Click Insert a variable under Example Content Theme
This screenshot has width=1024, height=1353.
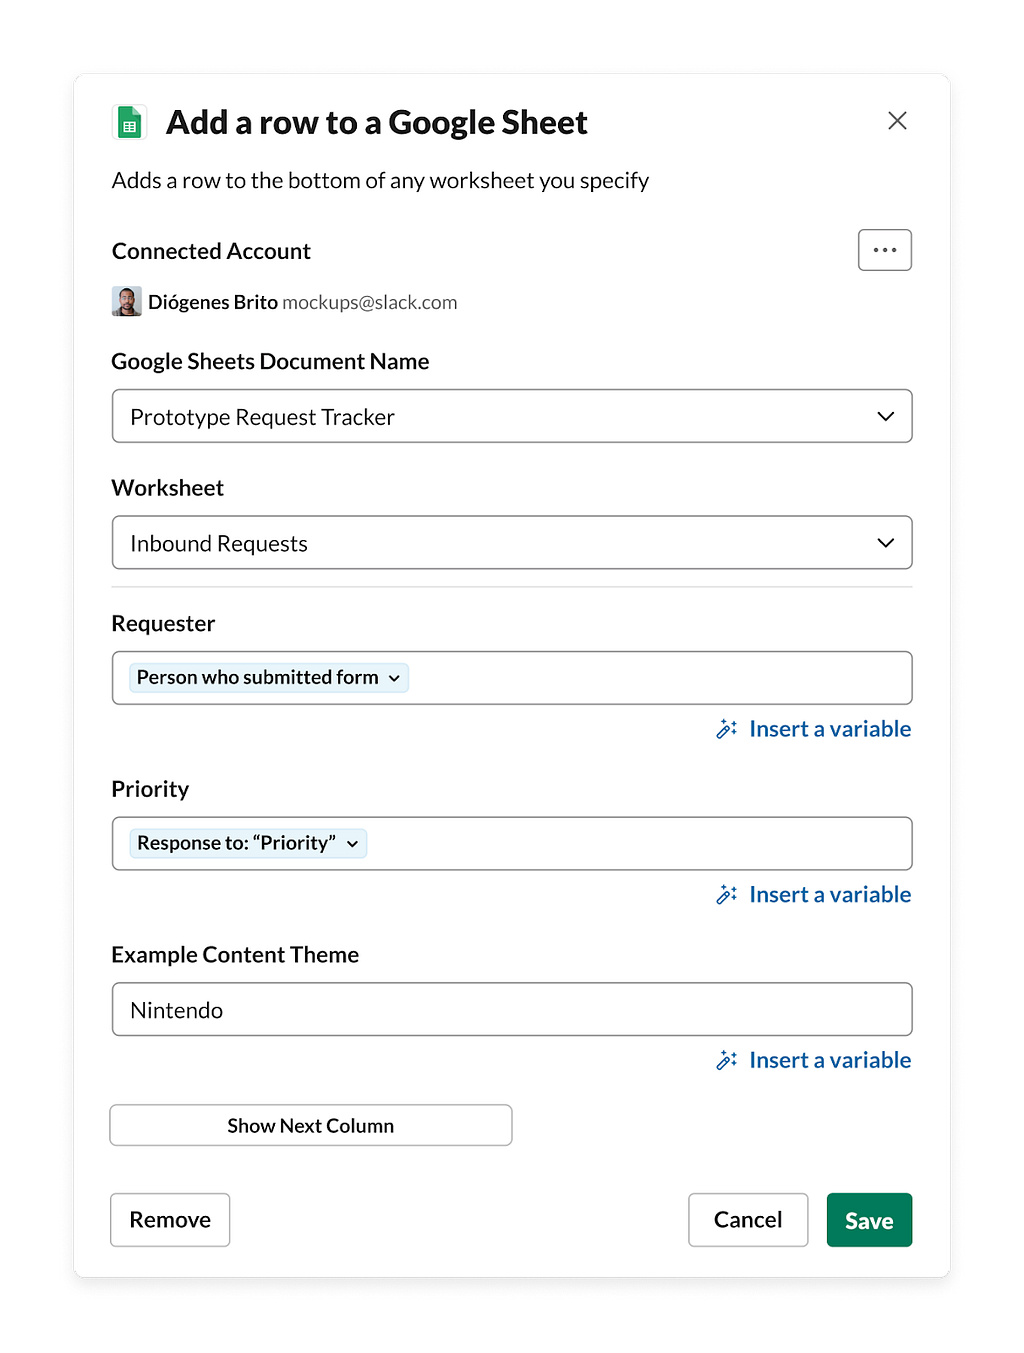[830, 1060]
